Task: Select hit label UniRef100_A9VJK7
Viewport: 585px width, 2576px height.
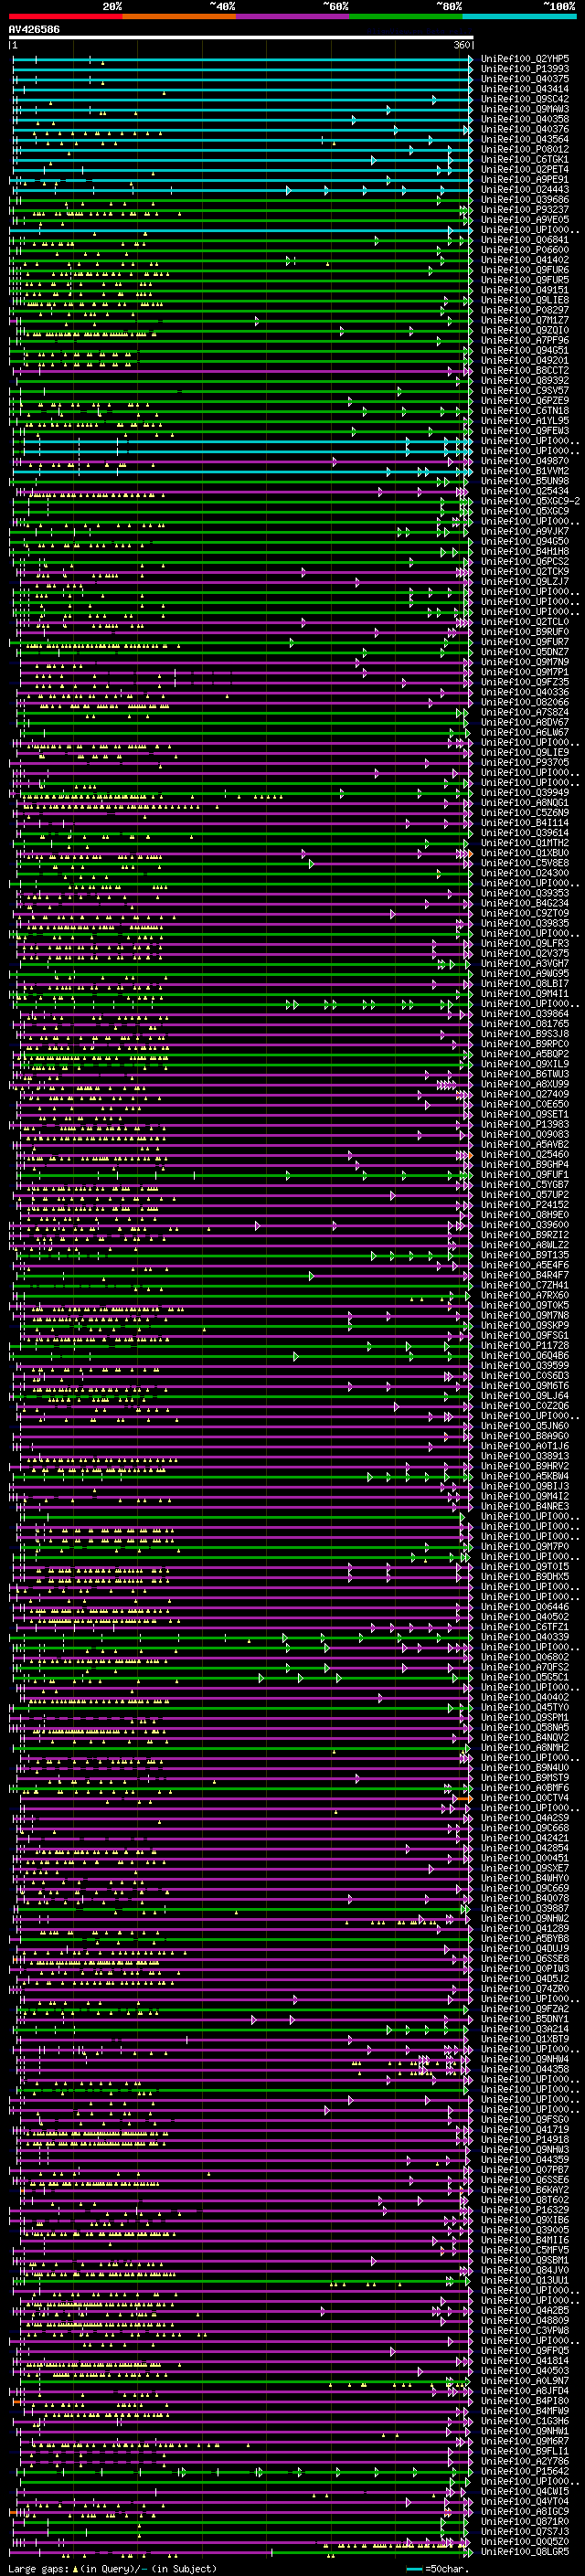Action: click(525, 531)
